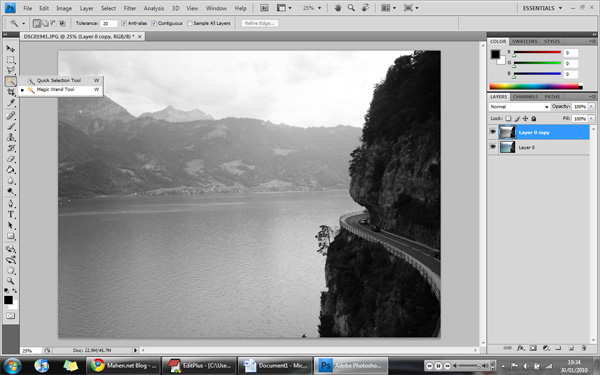This screenshot has height=375, width=600.
Task: Select the Move tool
Action: pos(10,49)
